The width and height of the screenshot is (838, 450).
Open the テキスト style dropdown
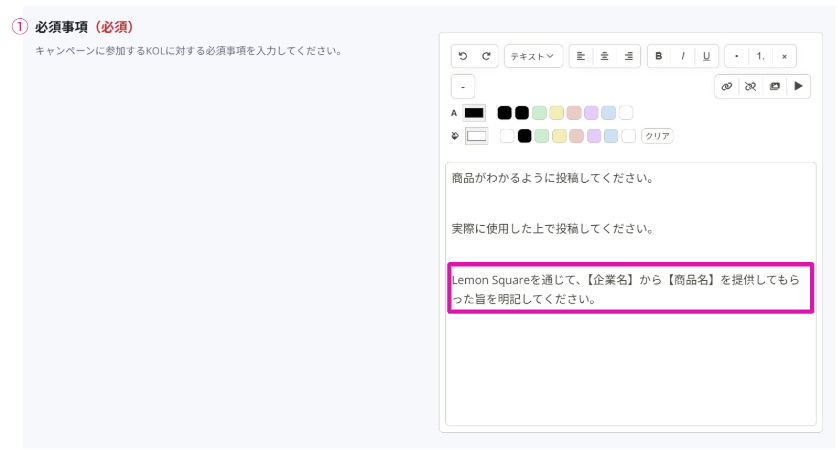tap(534, 56)
